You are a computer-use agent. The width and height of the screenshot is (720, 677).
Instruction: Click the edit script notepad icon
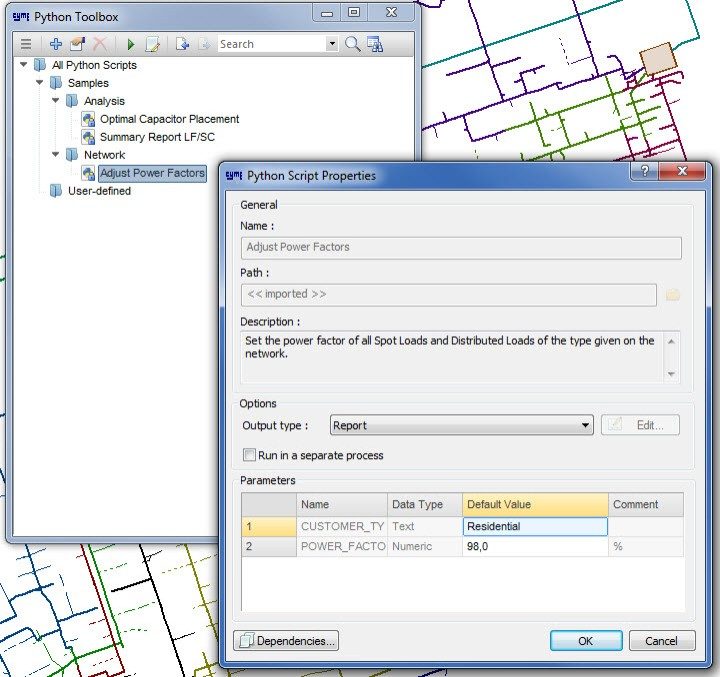[153, 44]
